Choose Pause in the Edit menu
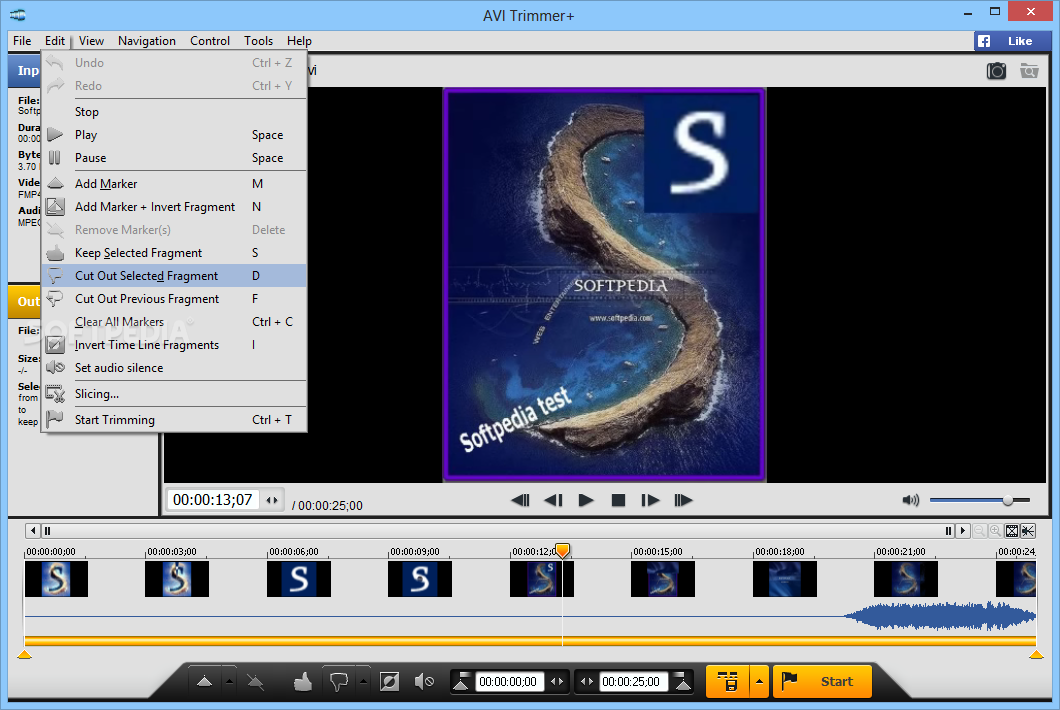Screen dimensions: 1060x710 point(174,158)
